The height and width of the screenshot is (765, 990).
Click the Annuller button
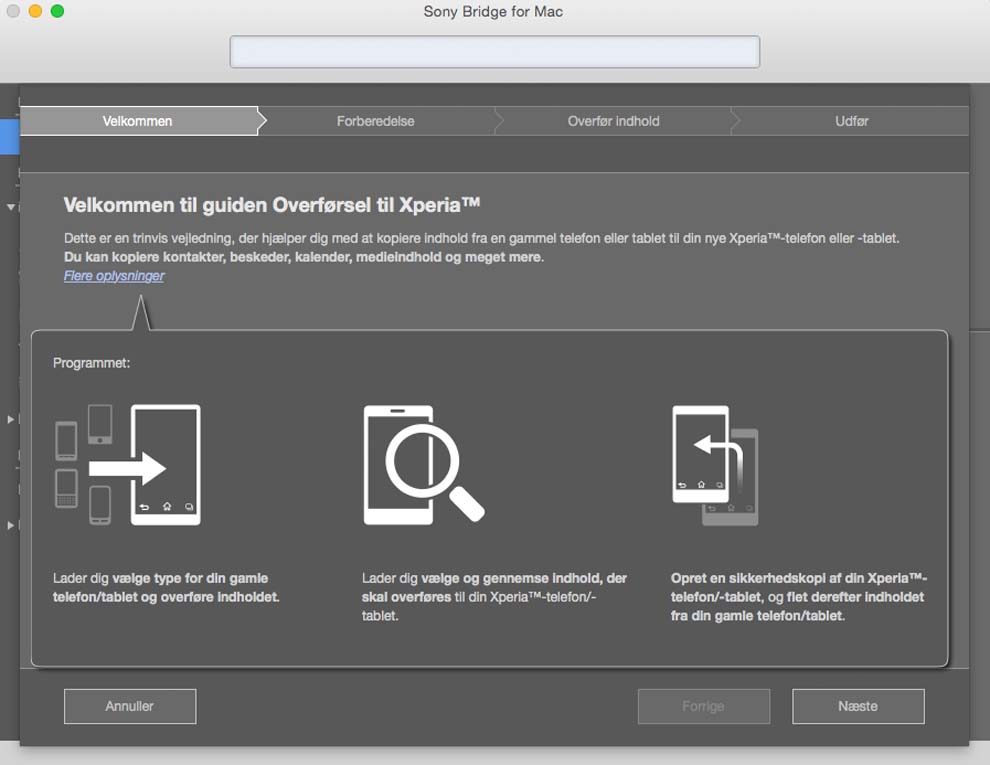[130, 706]
